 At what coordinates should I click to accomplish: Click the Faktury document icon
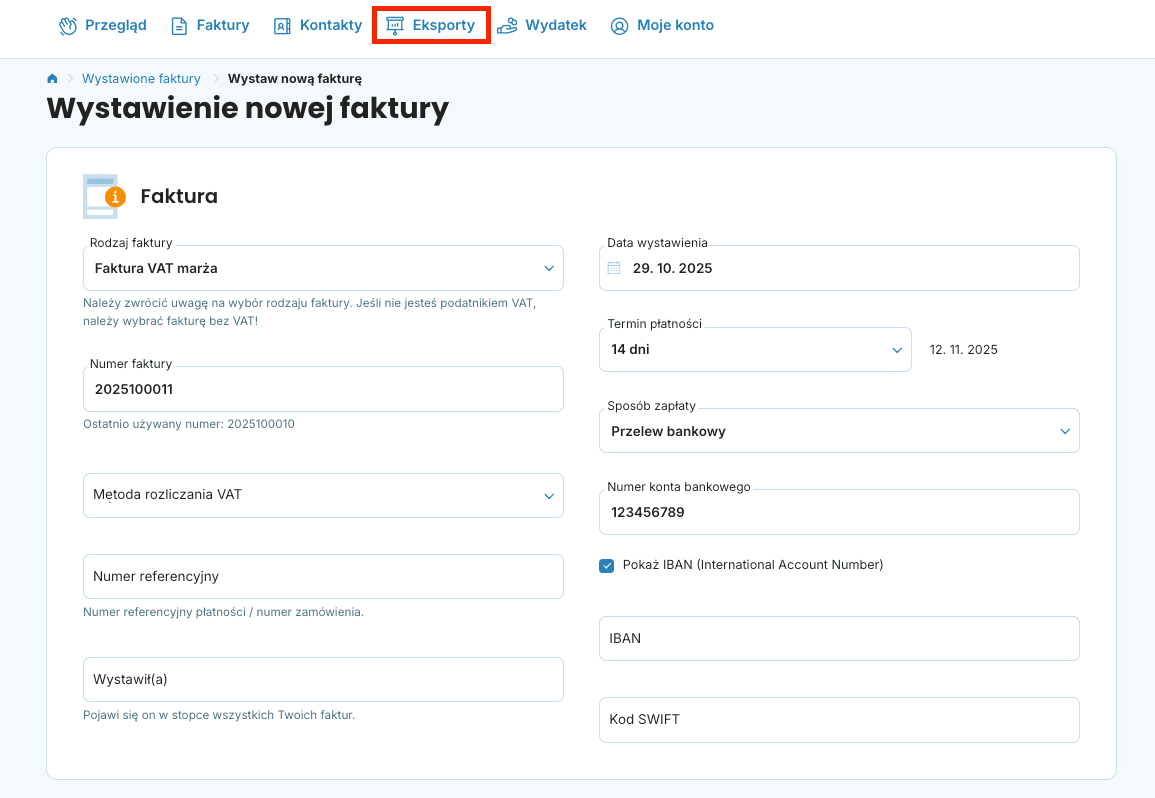[179, 26]
